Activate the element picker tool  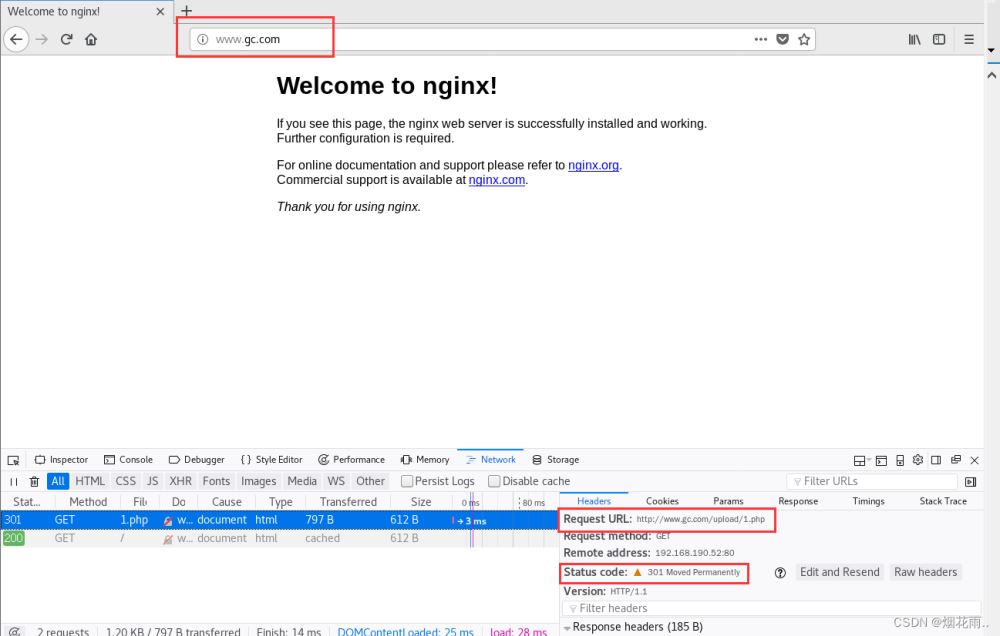pyautogui.click(x=13, y=460)
